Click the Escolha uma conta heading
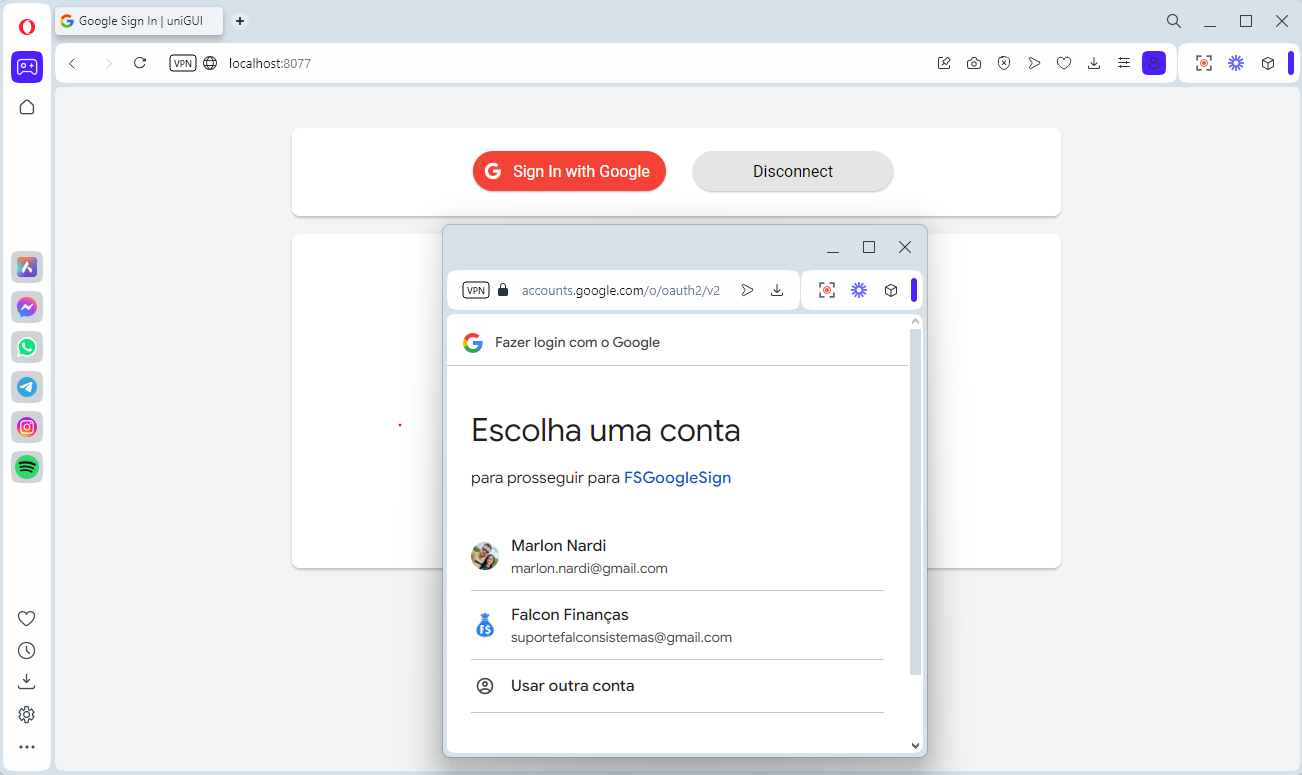Screen dimensions: 1302x775 (606, 430)
